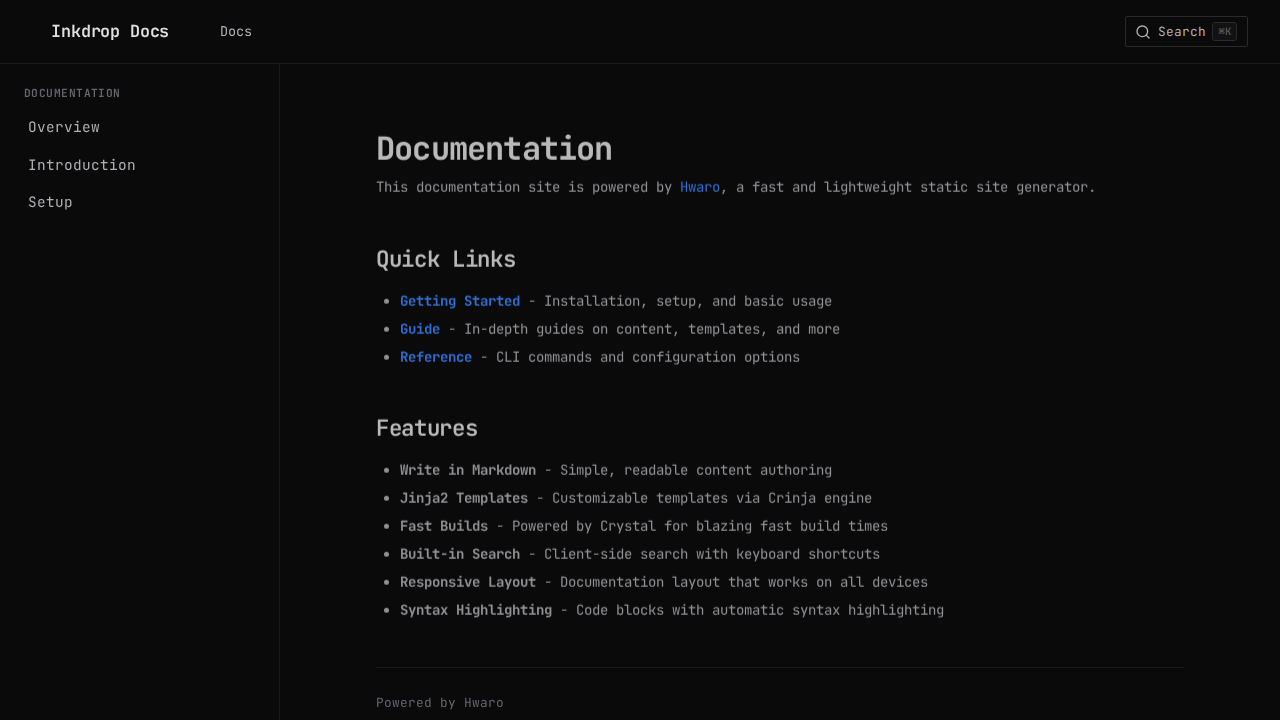Click the magnifying glass search icon
Image resolution: width=1280 pixels, height=720 pixels.
(x=1143, y=31)
